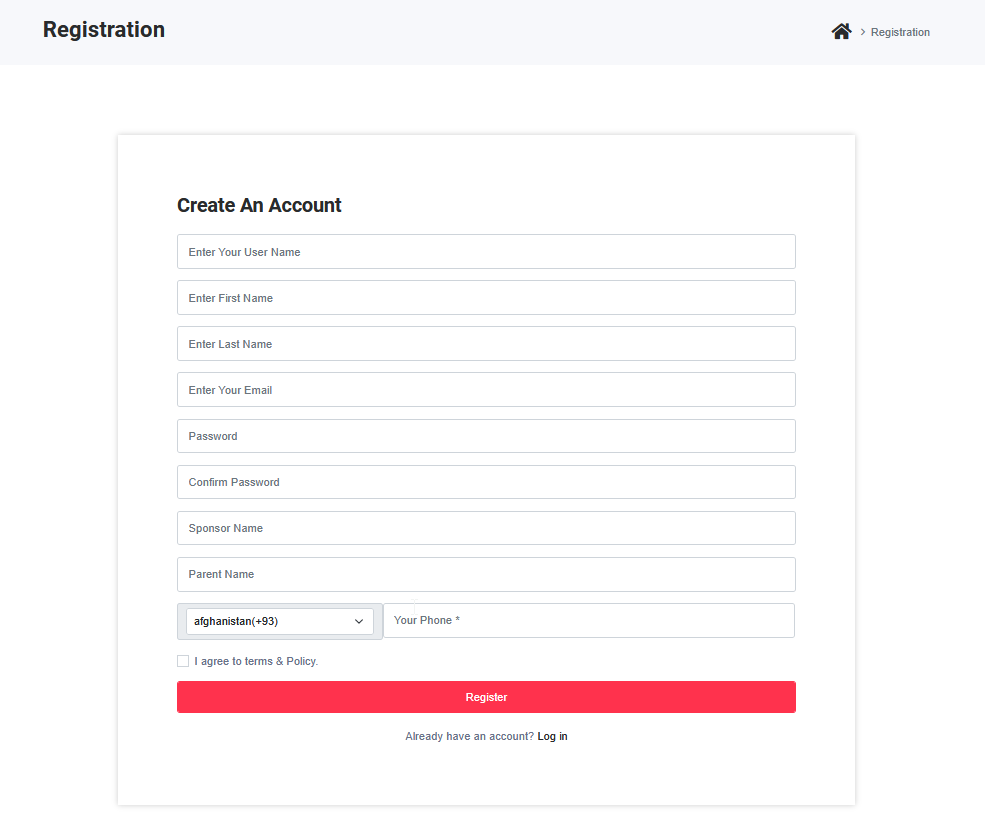Click the Confirm Password field
This screenshot has height=822, width=985.
coord(486,481)
